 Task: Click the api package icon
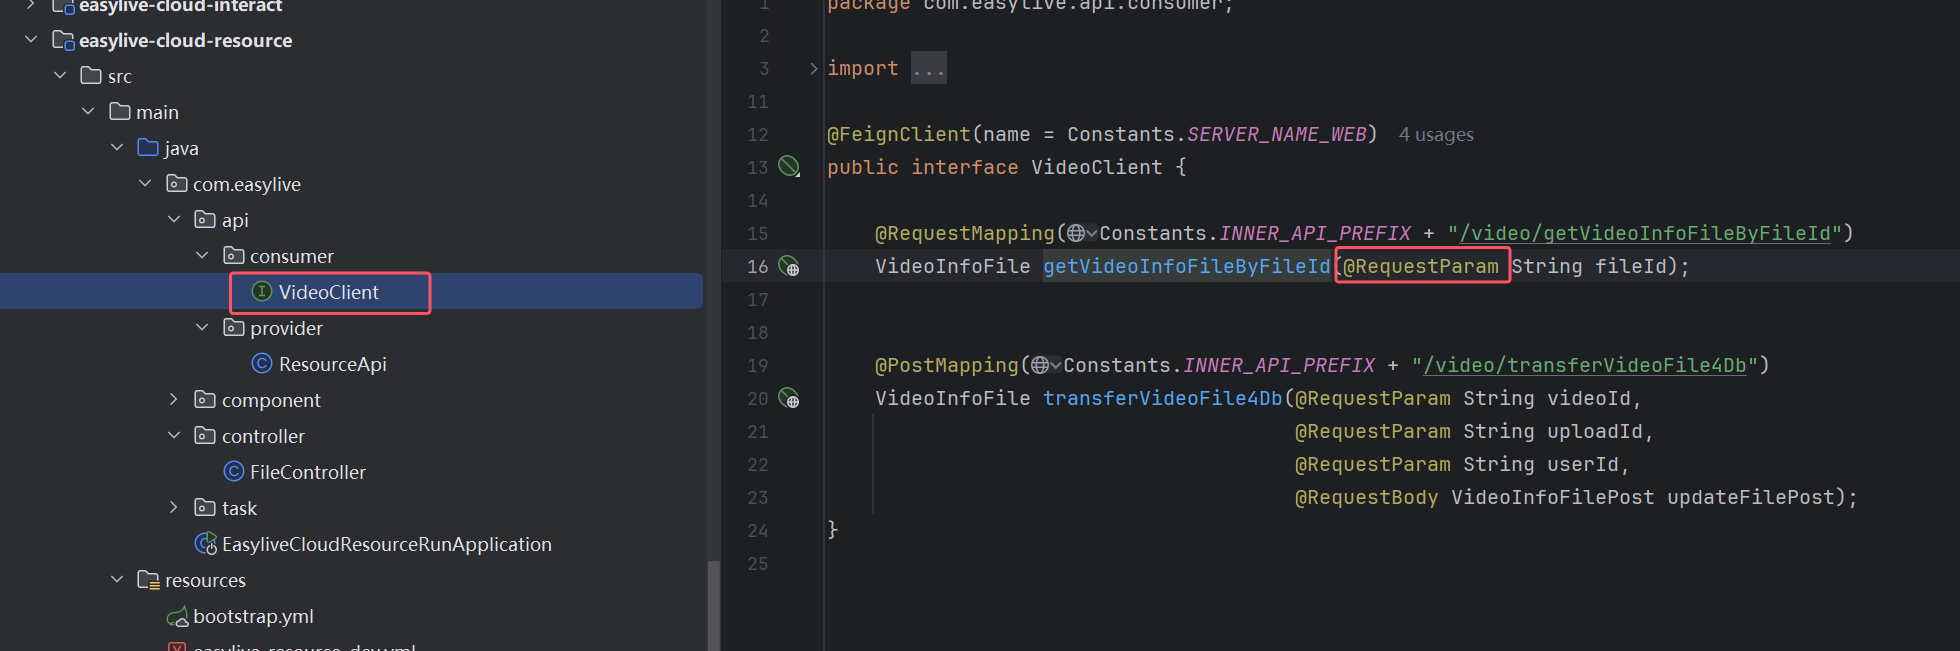[205, 220]
